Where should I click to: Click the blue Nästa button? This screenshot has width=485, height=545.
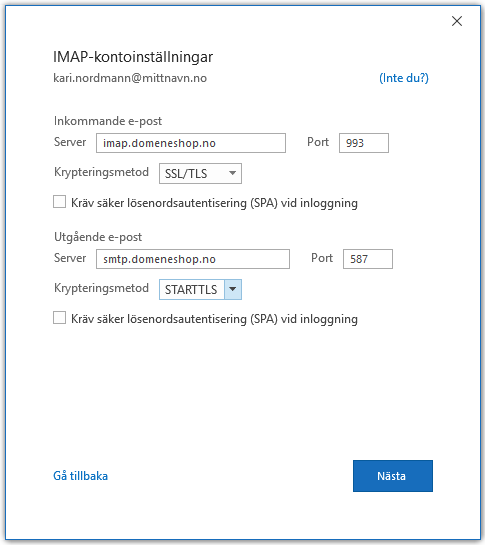(x=393, y=476)
